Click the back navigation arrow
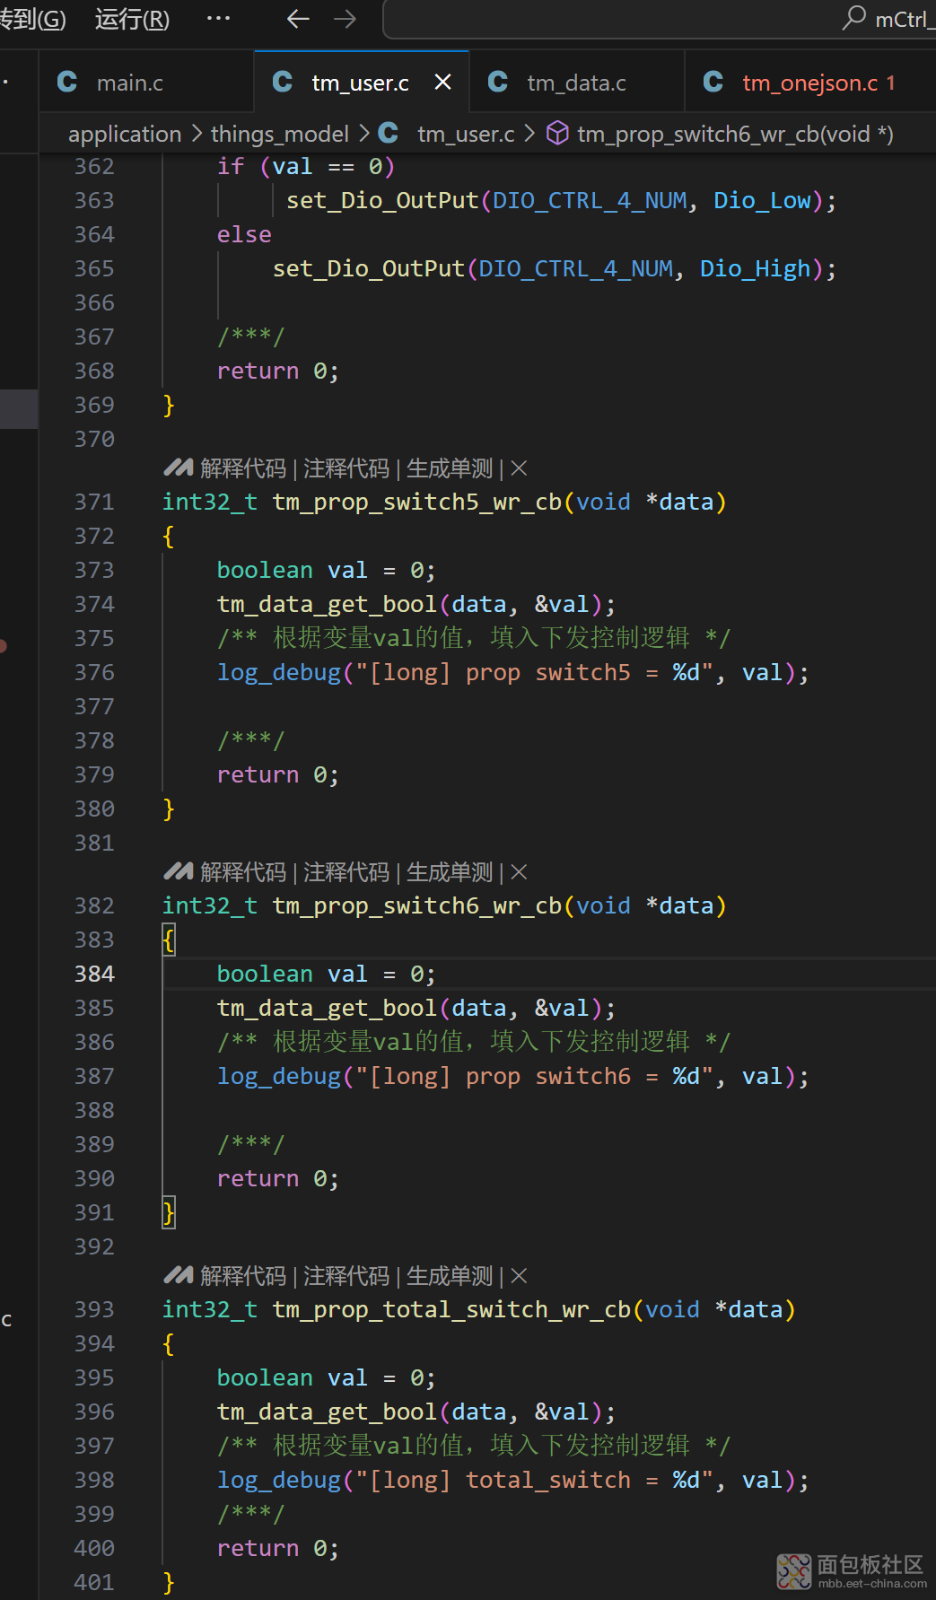 [x=298, y=19]
